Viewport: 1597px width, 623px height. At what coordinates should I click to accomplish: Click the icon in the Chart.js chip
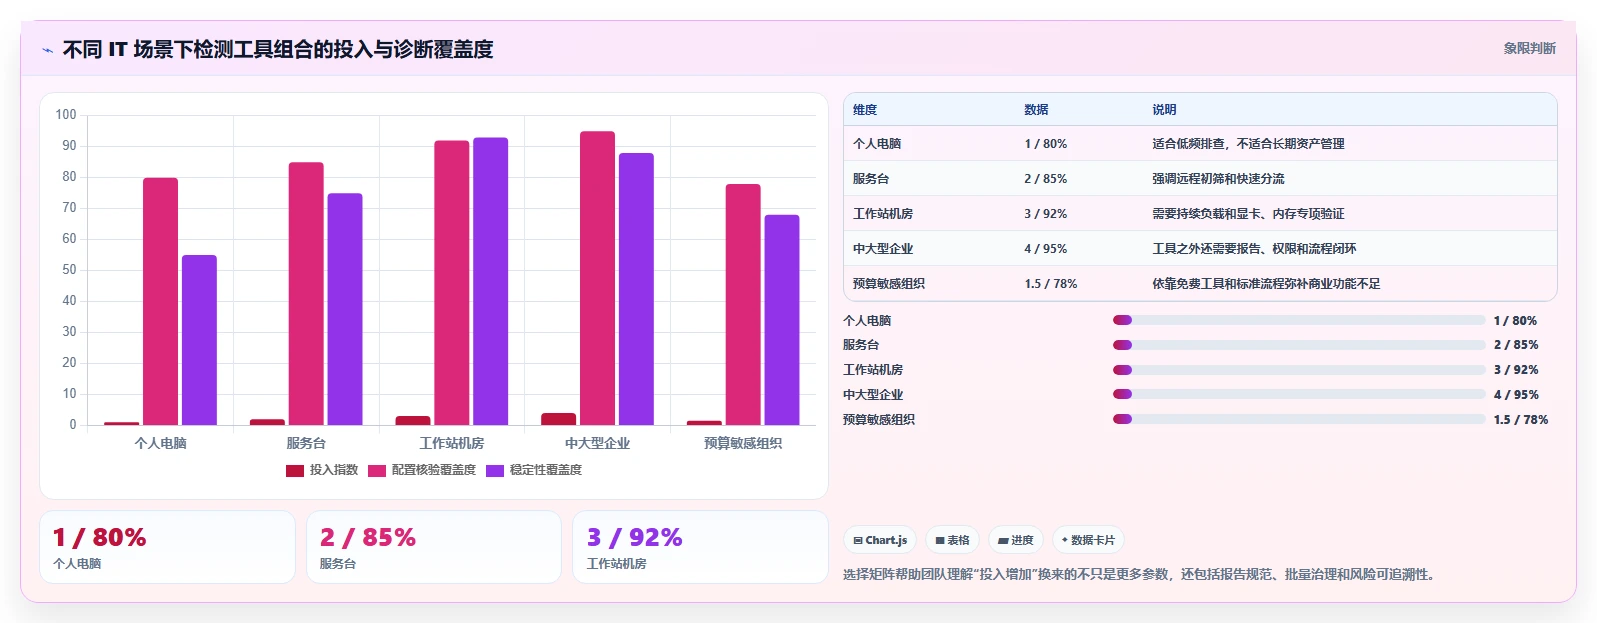(x=858, y=541)
